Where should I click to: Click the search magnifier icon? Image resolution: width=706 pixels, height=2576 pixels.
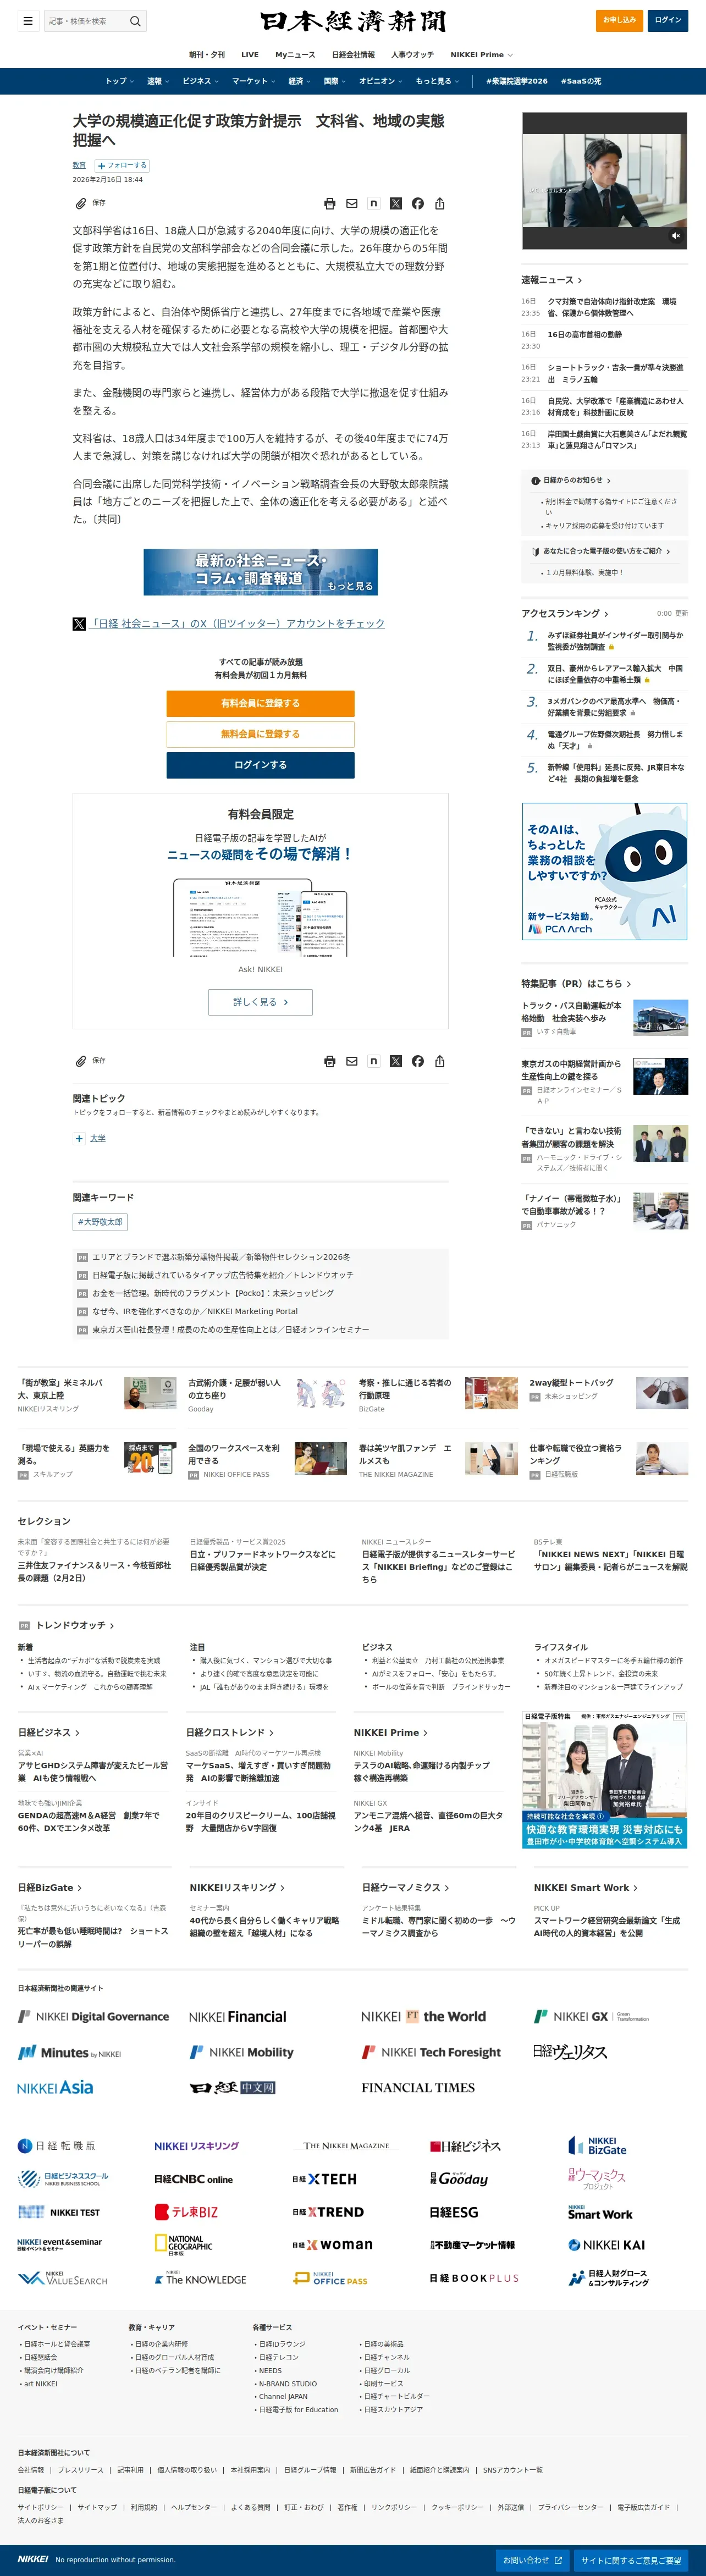(x=135, y=20)
